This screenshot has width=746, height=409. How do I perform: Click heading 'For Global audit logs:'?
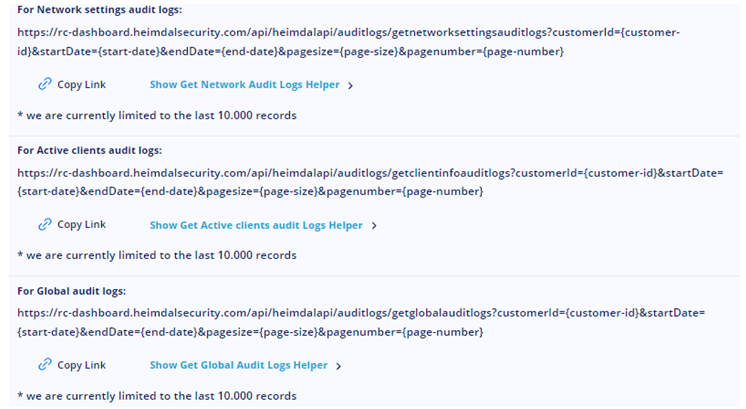coord(71,291)
